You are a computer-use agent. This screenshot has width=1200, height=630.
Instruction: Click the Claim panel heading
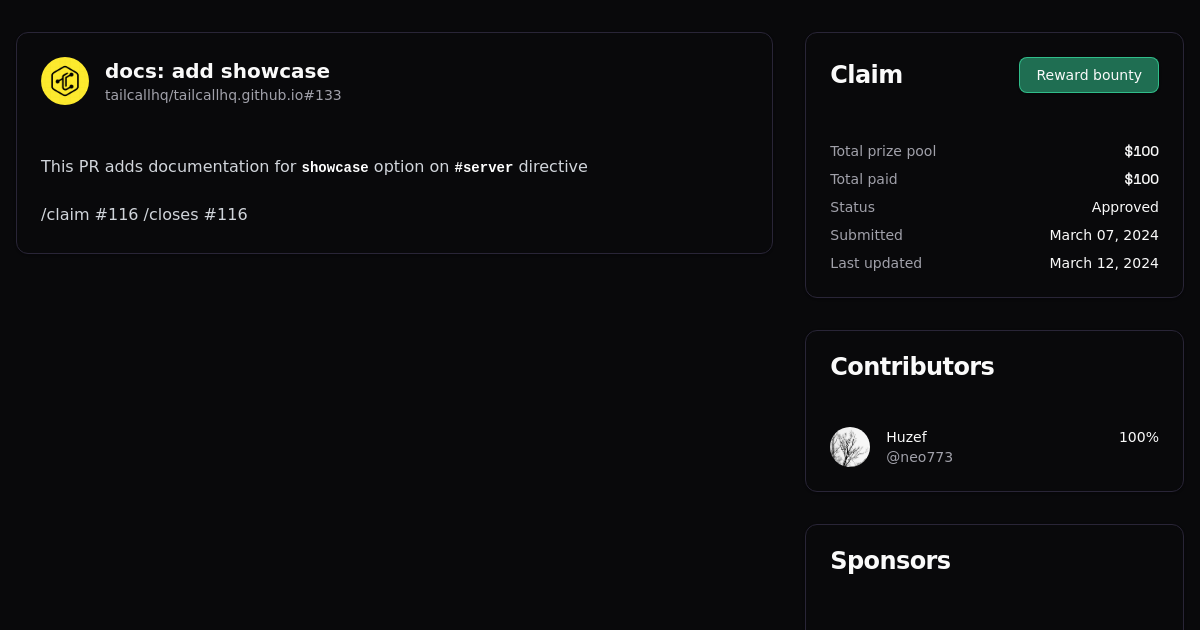(x=866, y=74)
